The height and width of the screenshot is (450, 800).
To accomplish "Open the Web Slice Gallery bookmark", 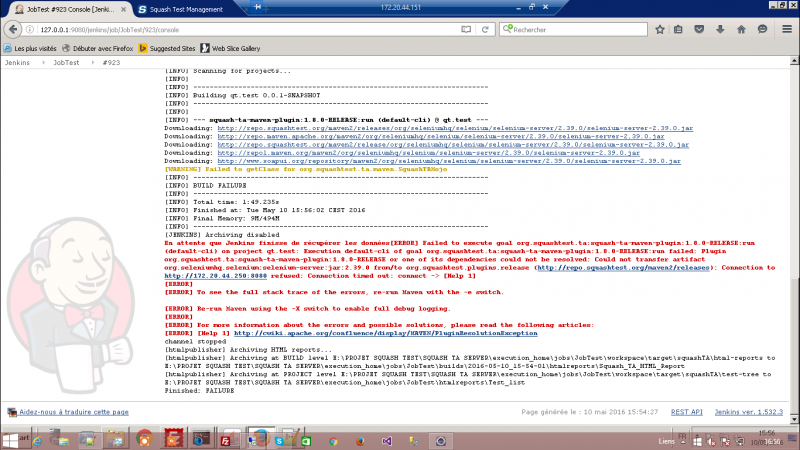I will point(235,47).
